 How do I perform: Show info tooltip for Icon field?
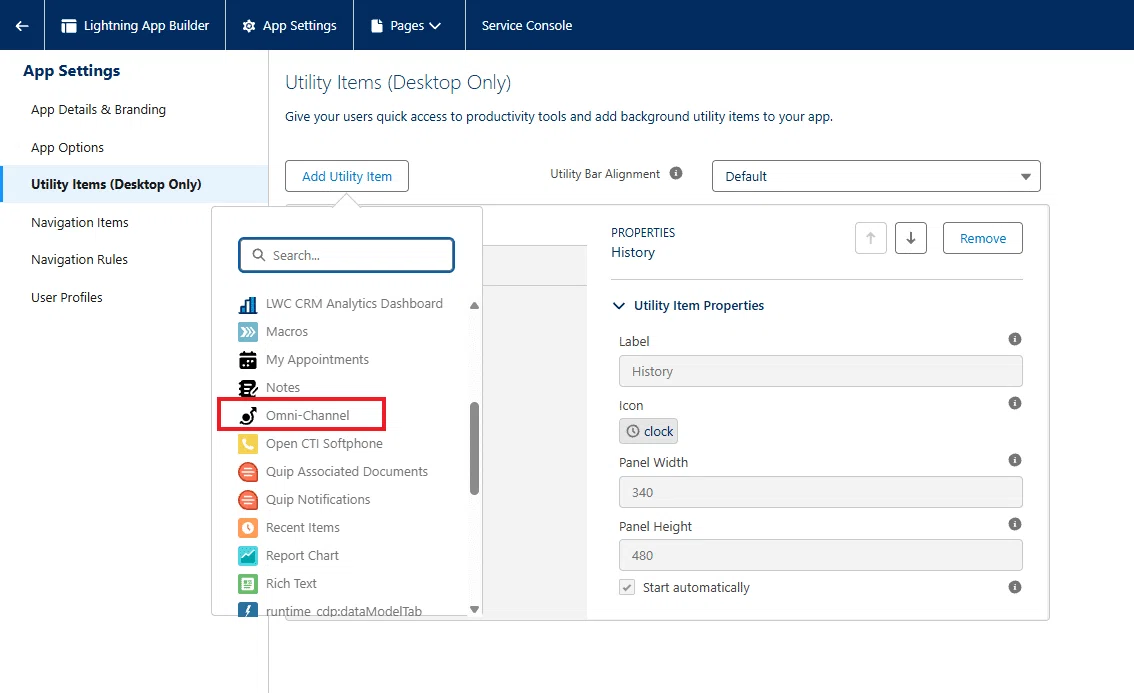click(1015, 403)
